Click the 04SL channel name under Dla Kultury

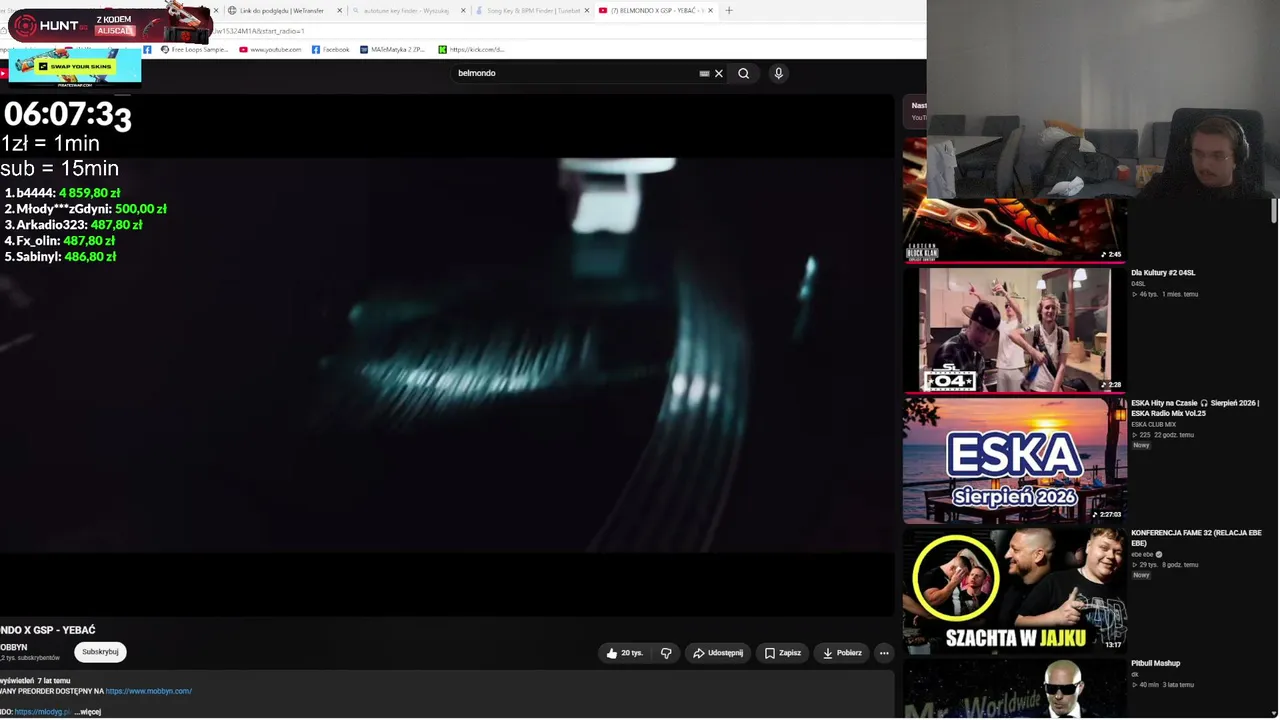click(x=1138, y=284)
